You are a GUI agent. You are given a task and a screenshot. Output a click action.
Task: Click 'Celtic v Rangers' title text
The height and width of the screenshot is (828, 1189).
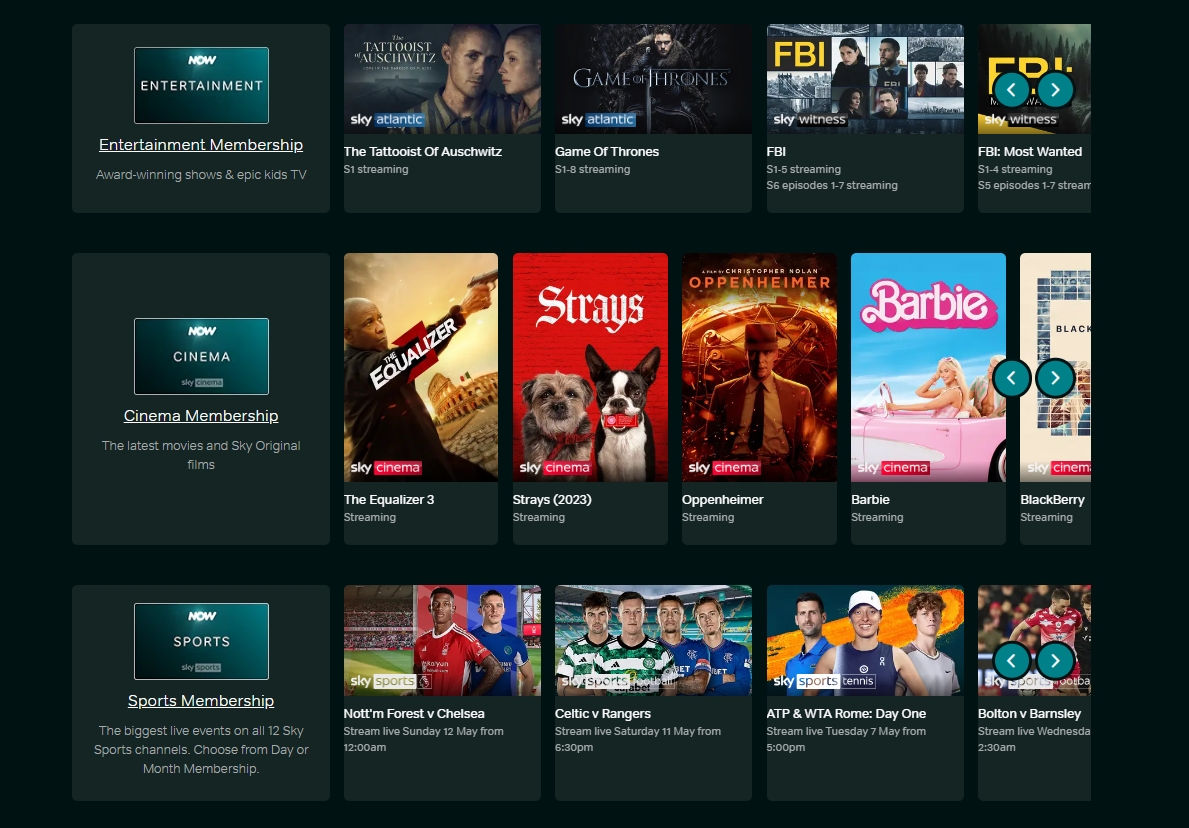pos(603,714)
